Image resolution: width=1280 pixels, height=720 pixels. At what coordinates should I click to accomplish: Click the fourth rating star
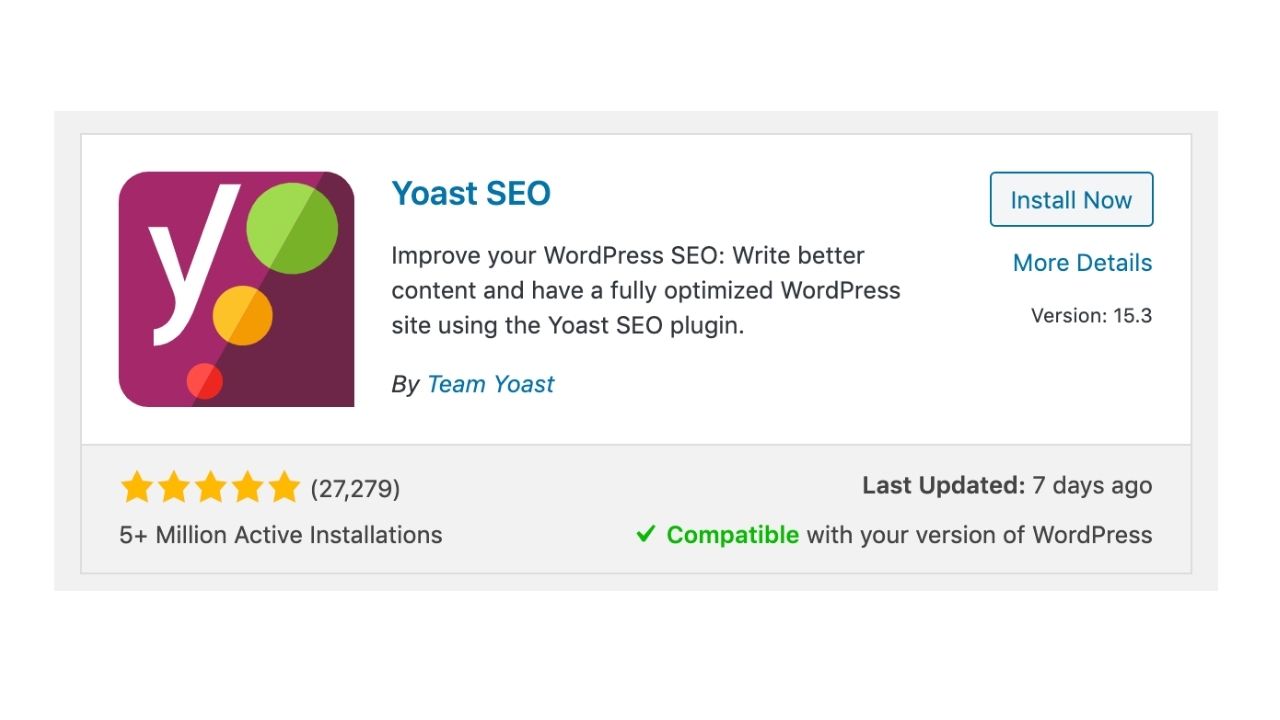(247, 487)
